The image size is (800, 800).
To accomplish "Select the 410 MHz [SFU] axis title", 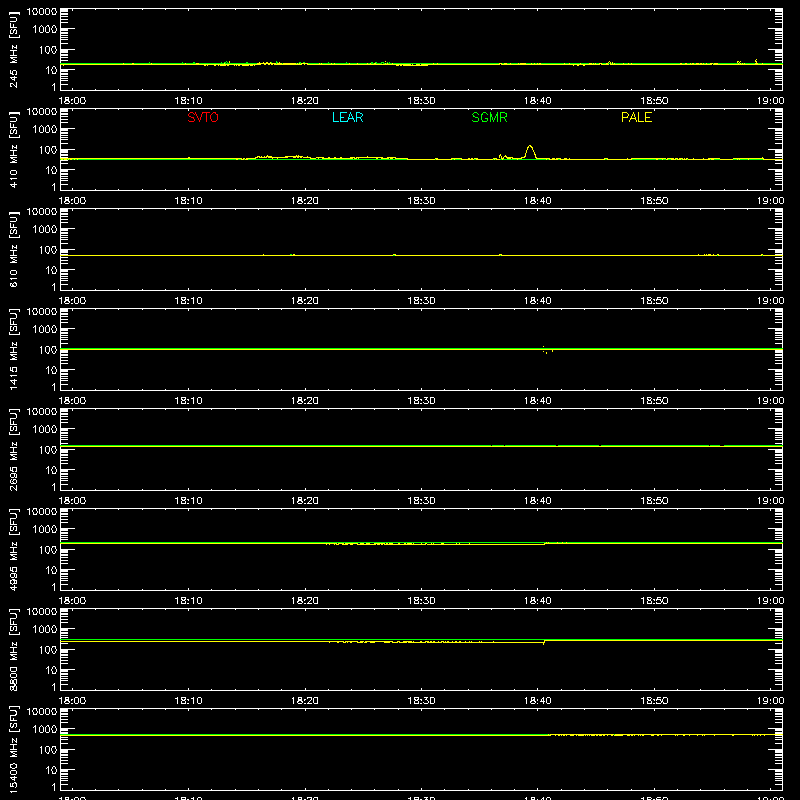I will pyautogui.click(x=13, y=149).
